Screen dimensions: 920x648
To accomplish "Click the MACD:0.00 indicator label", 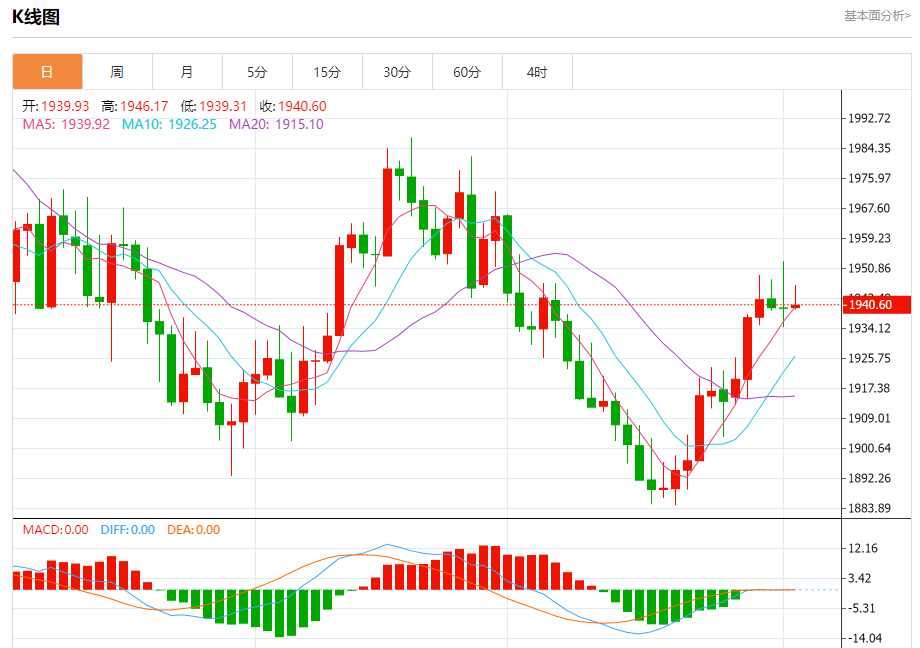I will click(55, 530).
